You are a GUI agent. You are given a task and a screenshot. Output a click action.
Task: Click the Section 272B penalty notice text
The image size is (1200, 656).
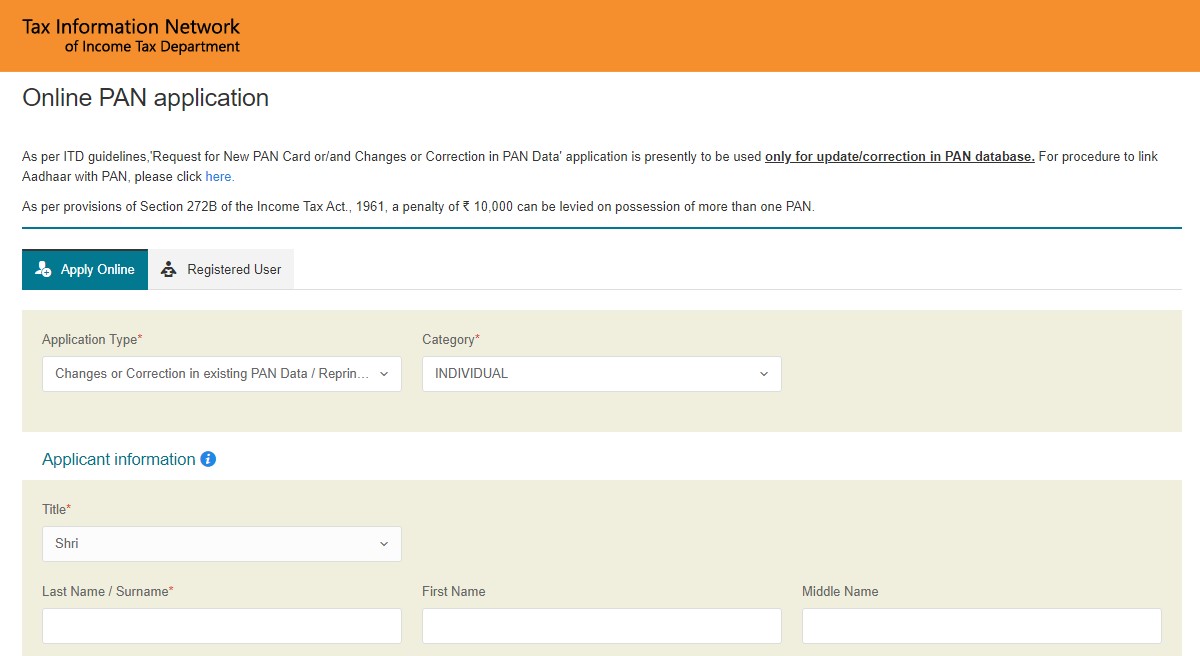tap(418, 207)
